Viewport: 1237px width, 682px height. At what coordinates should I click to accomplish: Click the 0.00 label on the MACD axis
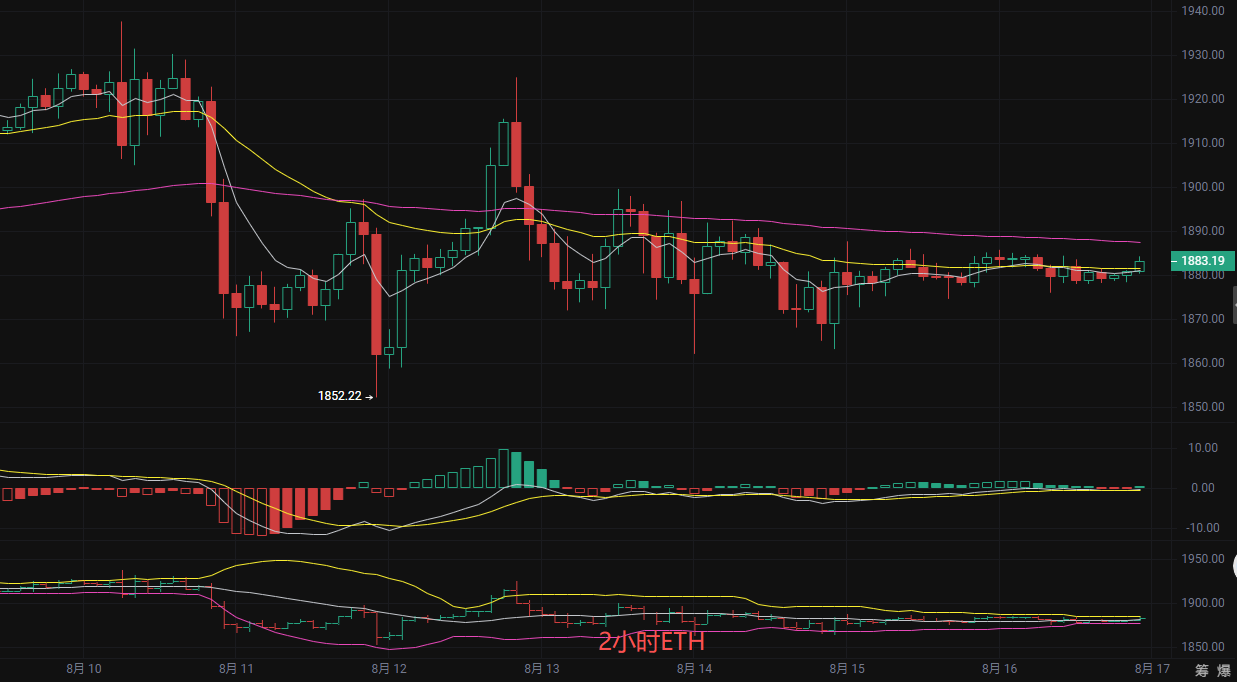[1203, 488]
